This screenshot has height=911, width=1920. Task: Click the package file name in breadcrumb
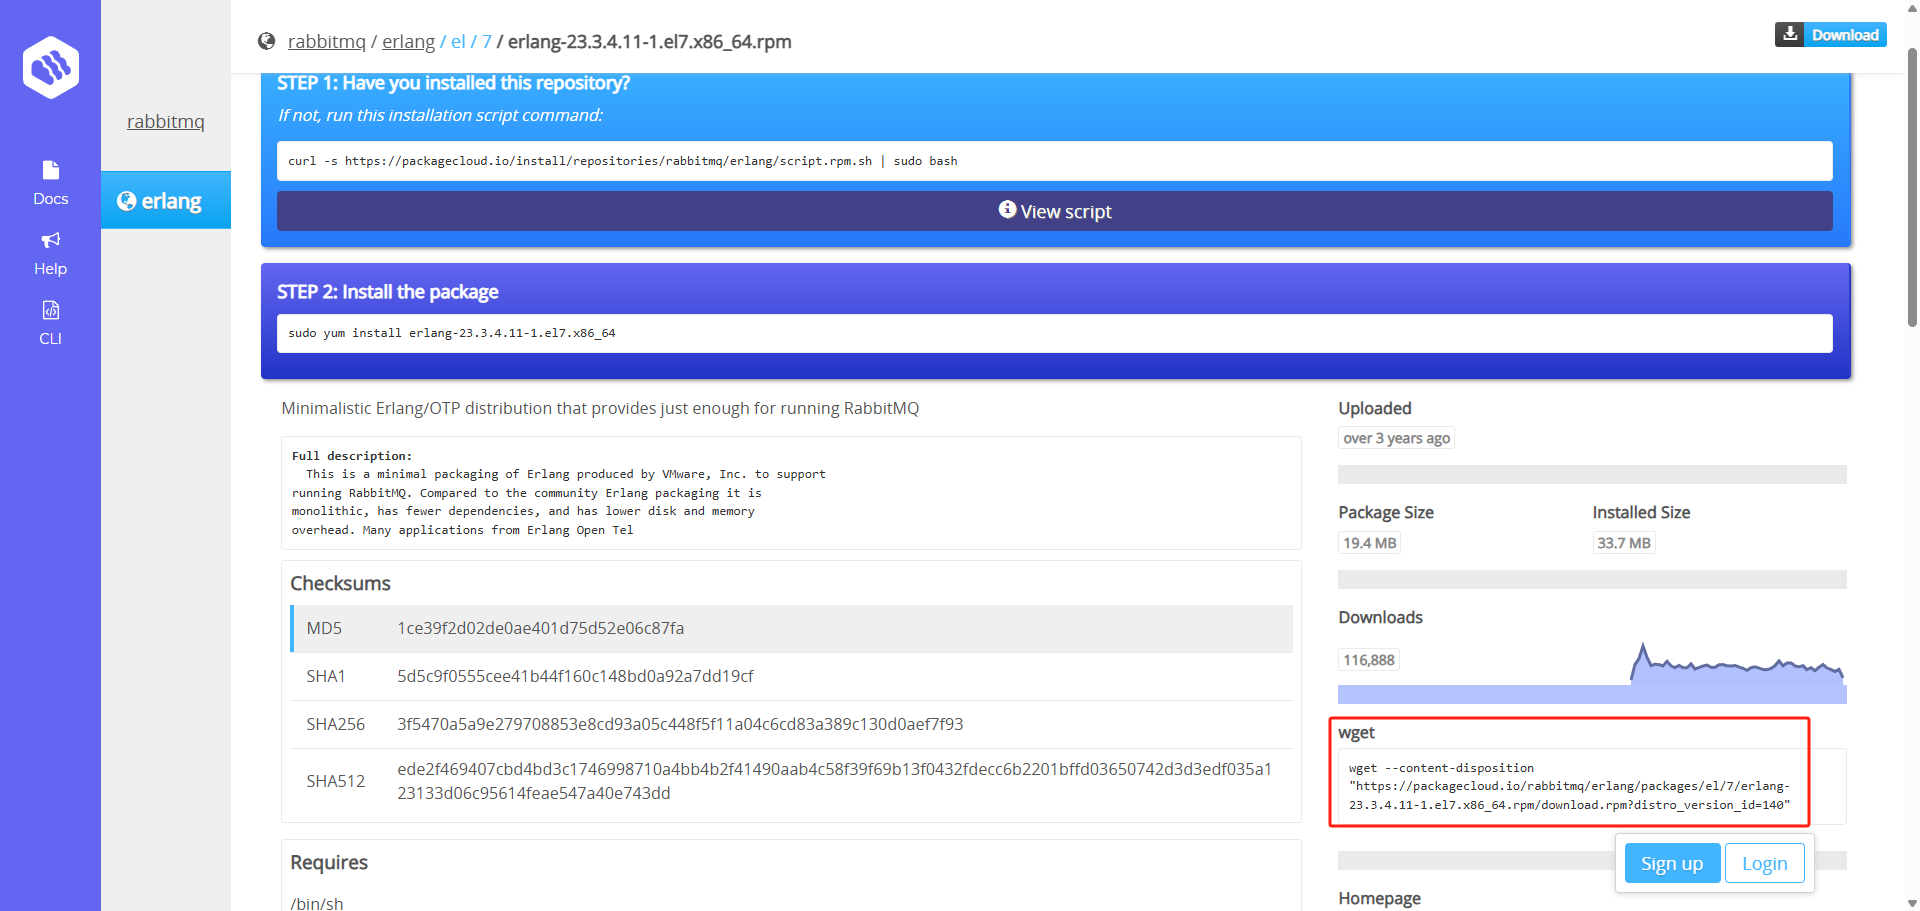point(650,41)
